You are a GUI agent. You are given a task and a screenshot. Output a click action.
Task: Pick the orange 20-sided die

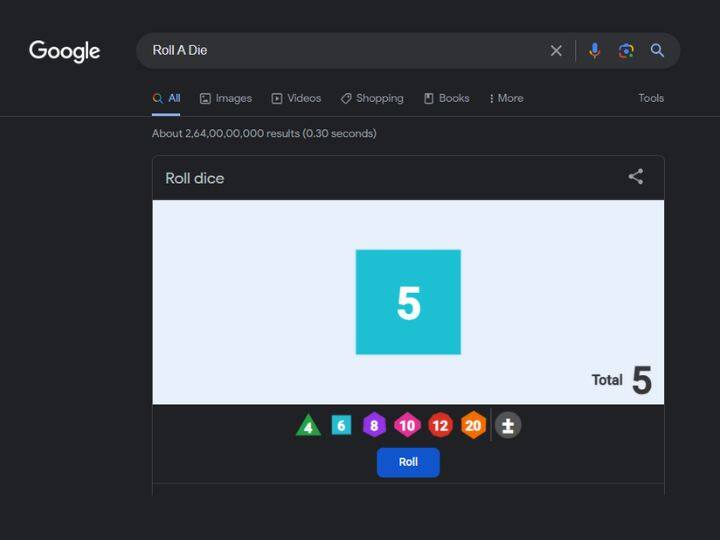[x=473, y=425]
